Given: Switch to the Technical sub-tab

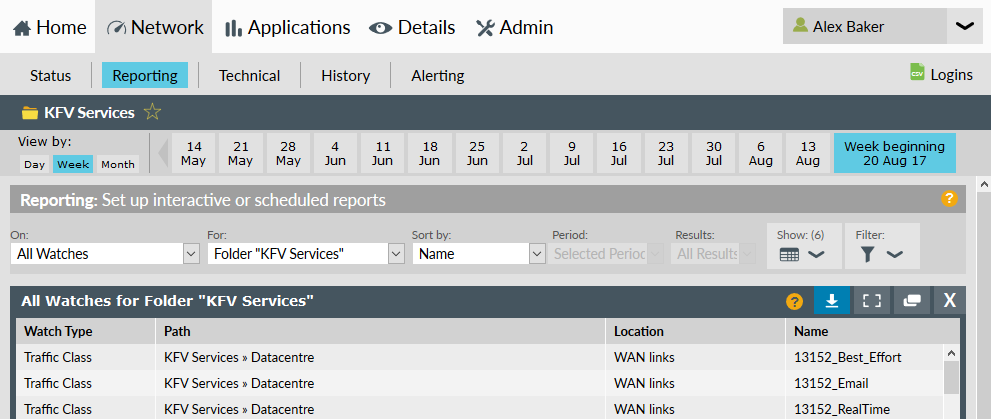Looking at the screenshot, I should [249, 75].
